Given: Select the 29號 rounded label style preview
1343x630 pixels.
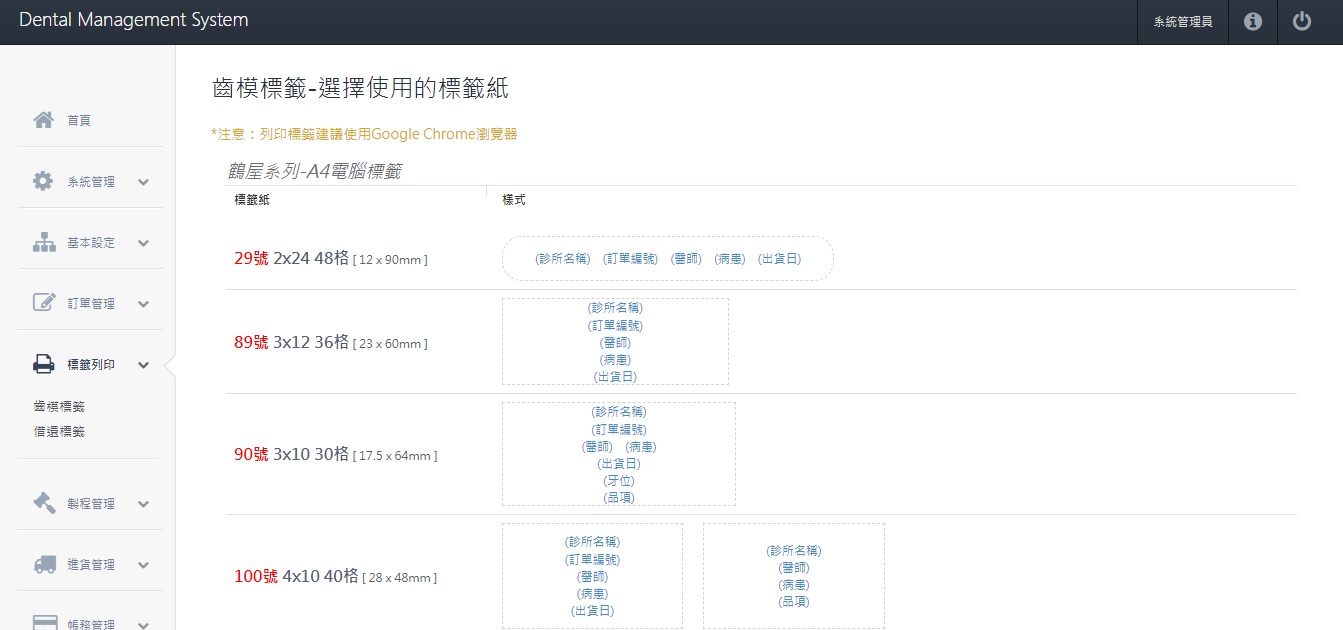Looking at the screenshot, I should (x=668, y=258).
